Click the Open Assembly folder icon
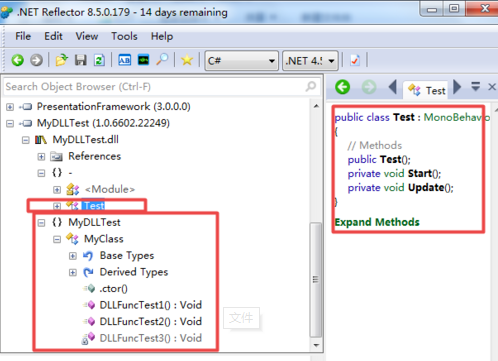Image resolution: width=498 pixels, height=361 pixels. click(x=61, y=60)
